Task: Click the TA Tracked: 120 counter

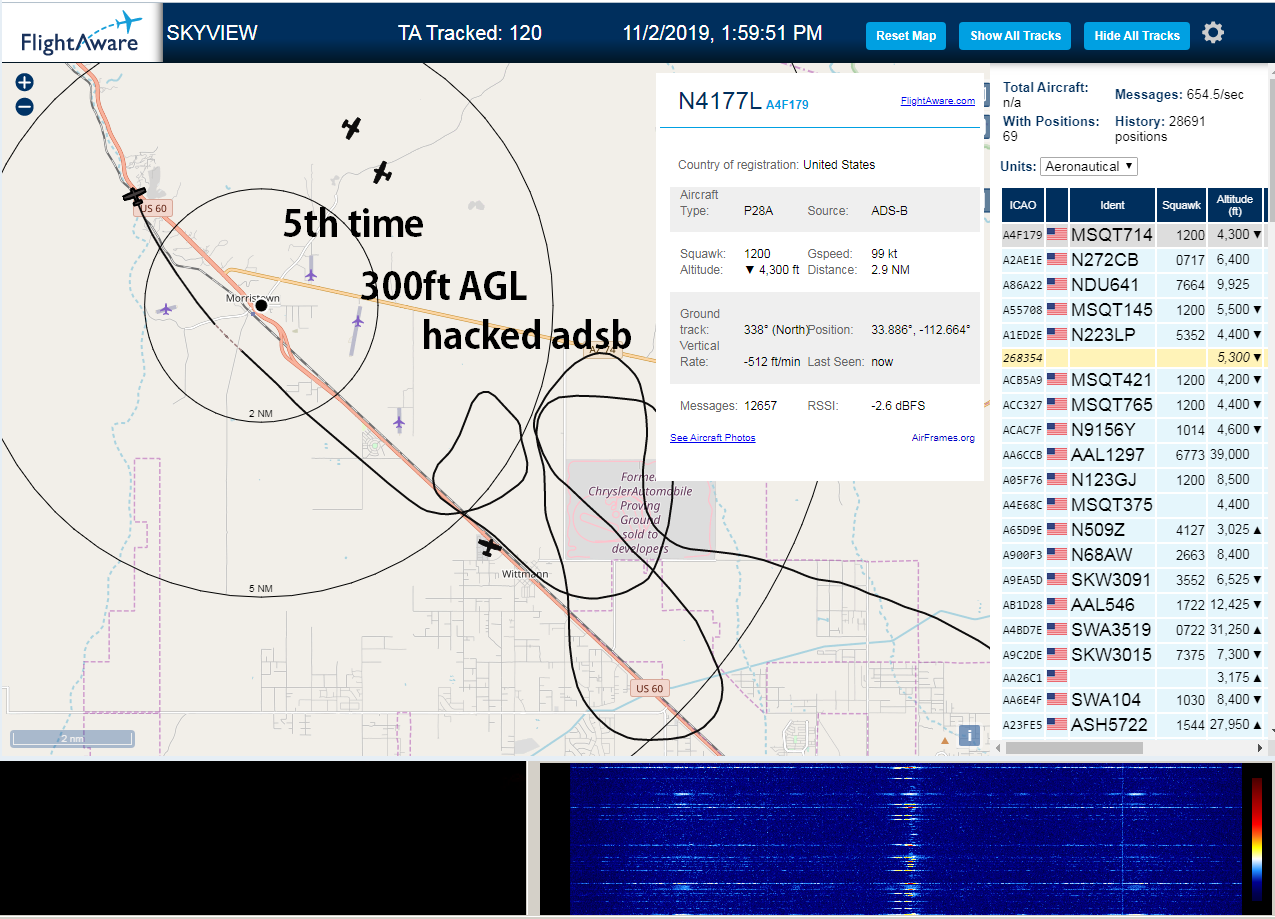Action: click(x=470, y=33)
